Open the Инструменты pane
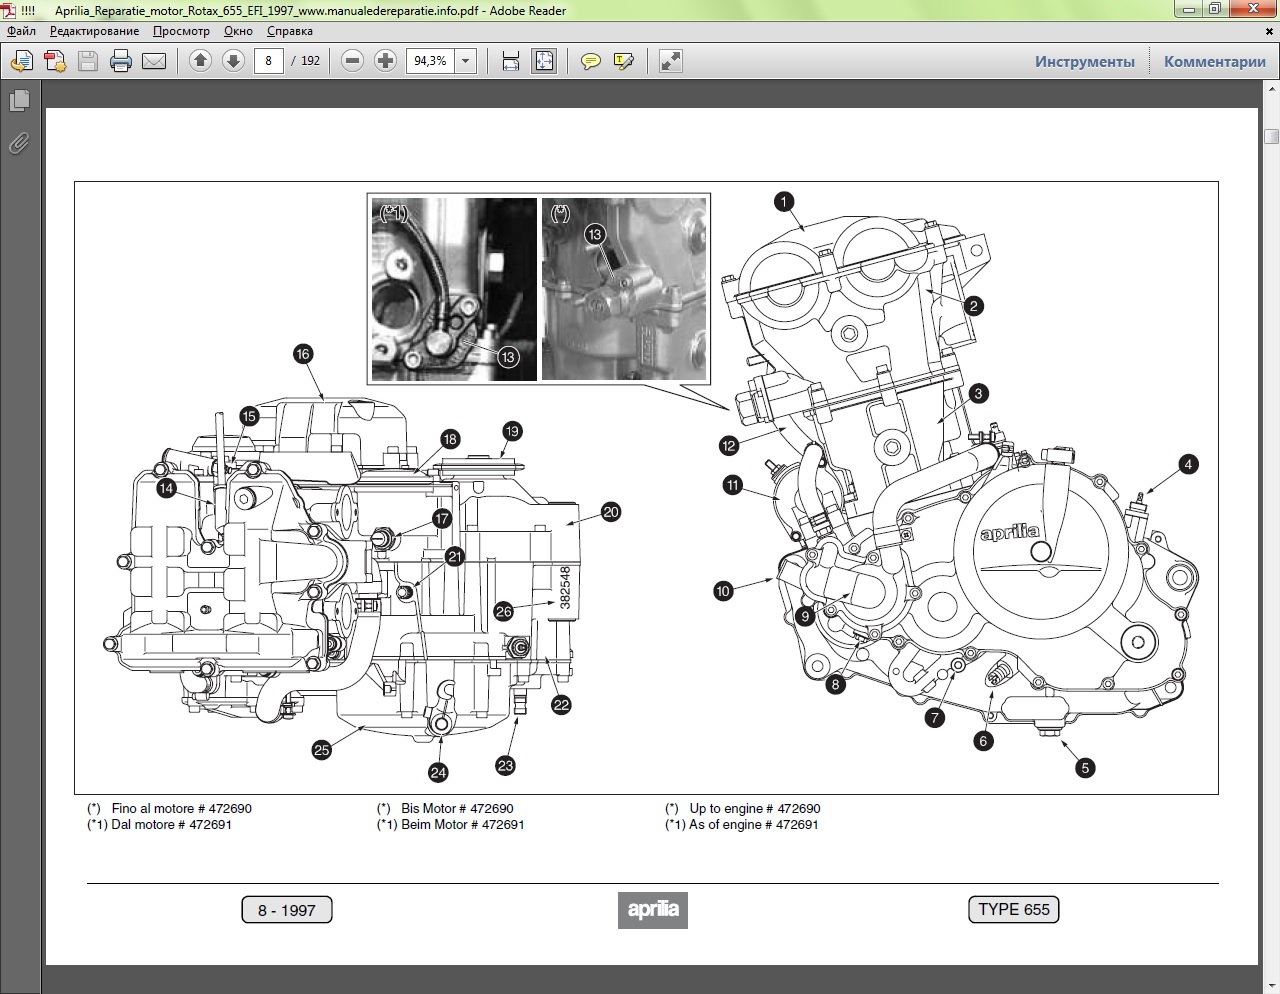 coord(1085,62)
